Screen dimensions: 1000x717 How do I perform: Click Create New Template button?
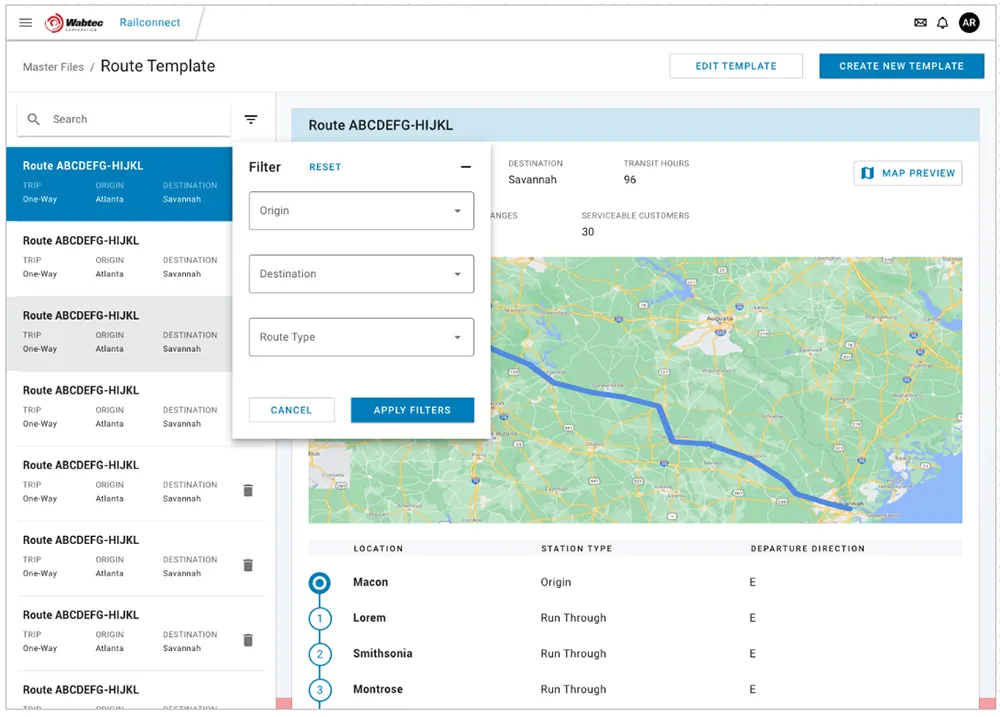tap(901, 66)
